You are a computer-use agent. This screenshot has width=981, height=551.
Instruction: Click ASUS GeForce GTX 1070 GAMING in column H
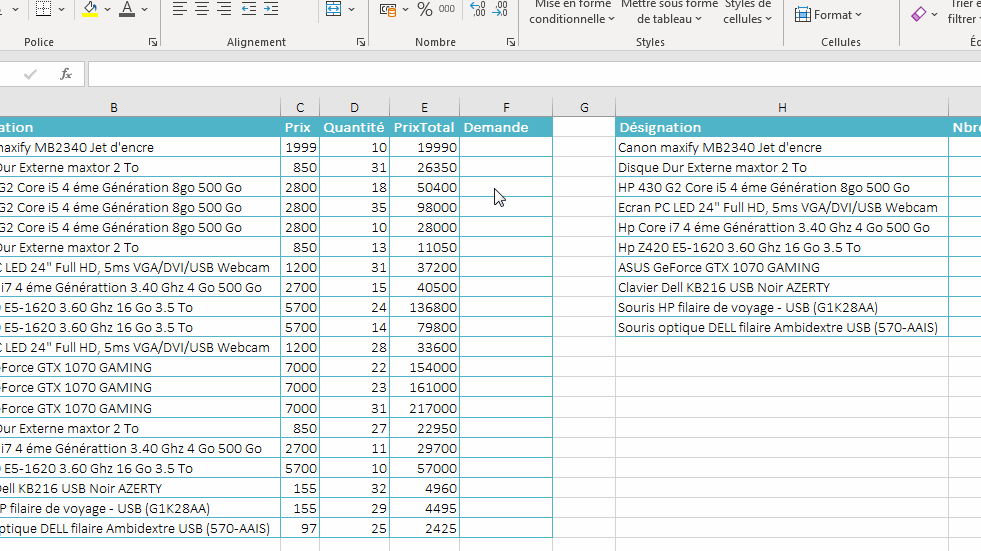pyautogui.click(x=782, y=267)
